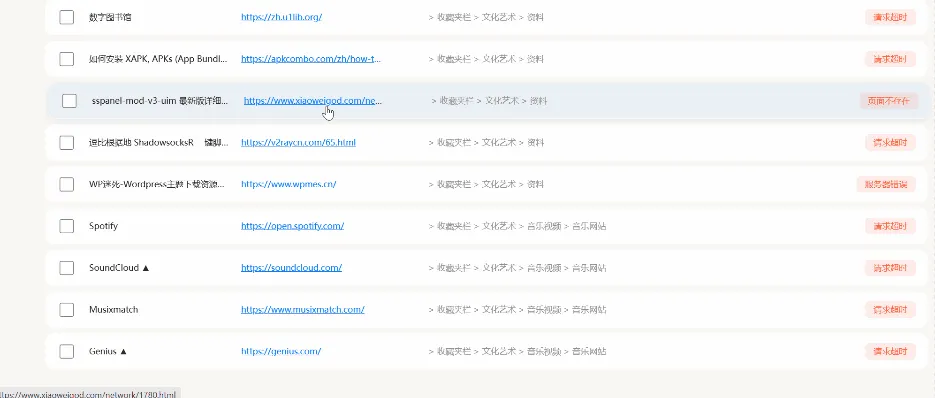Image resolution: width=935 pixels, height=398 pixels.
Task: Select the WP Wordpress bookmark checkbox
Action: (66, 184)
